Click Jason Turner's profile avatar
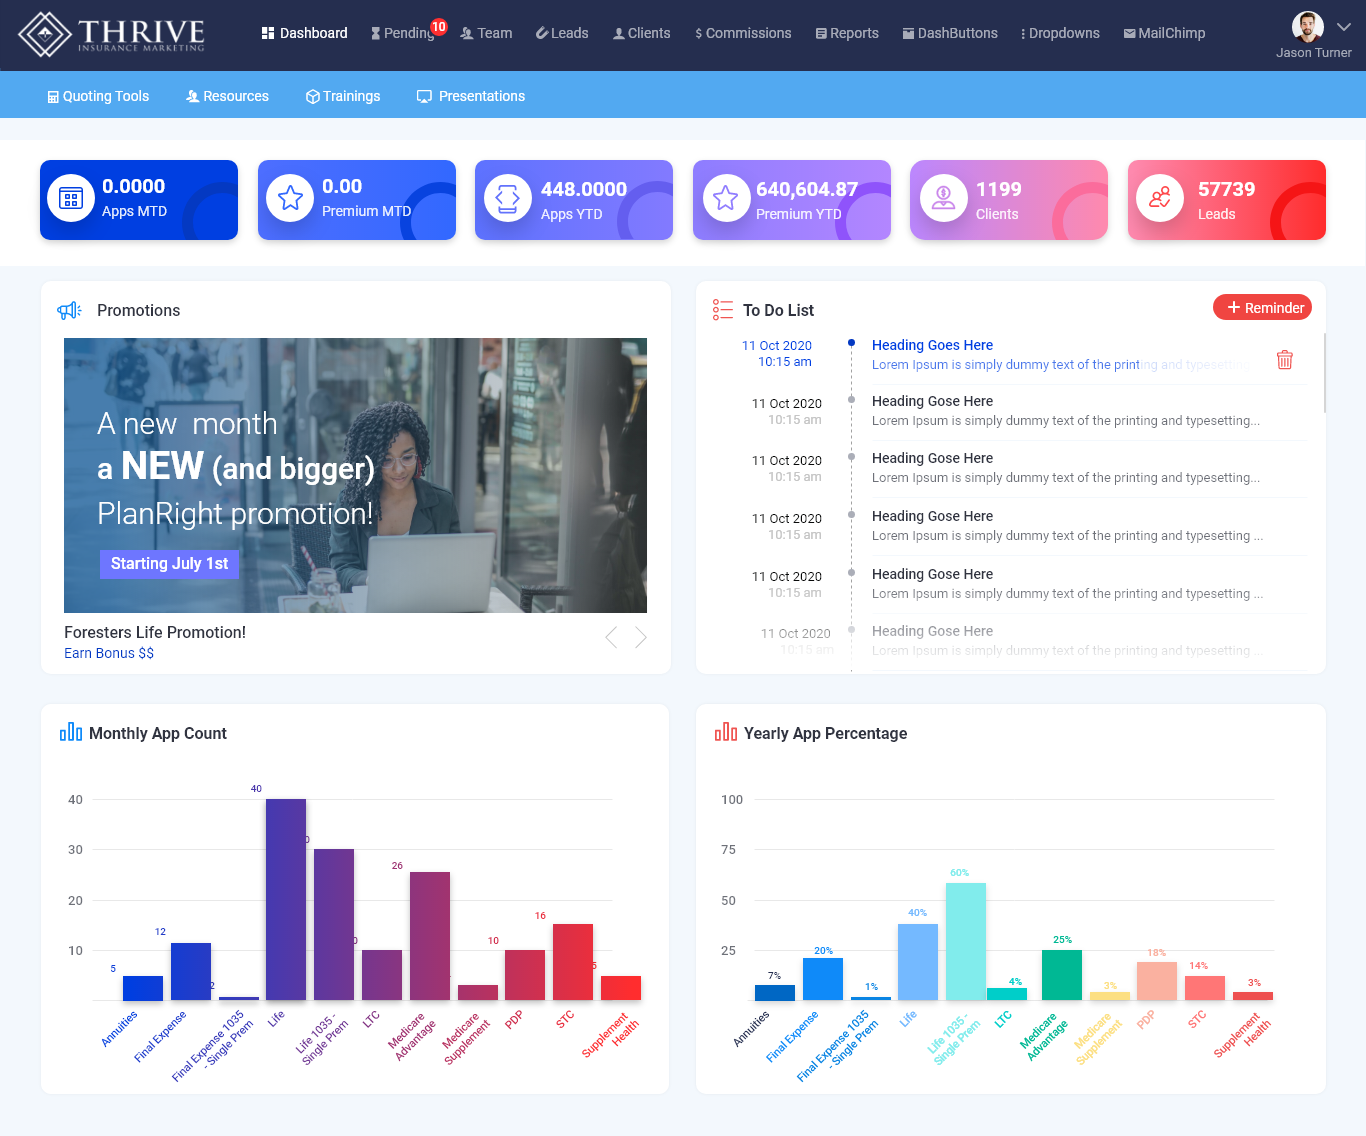1366x1136 pixels. tap(1308, 27)
